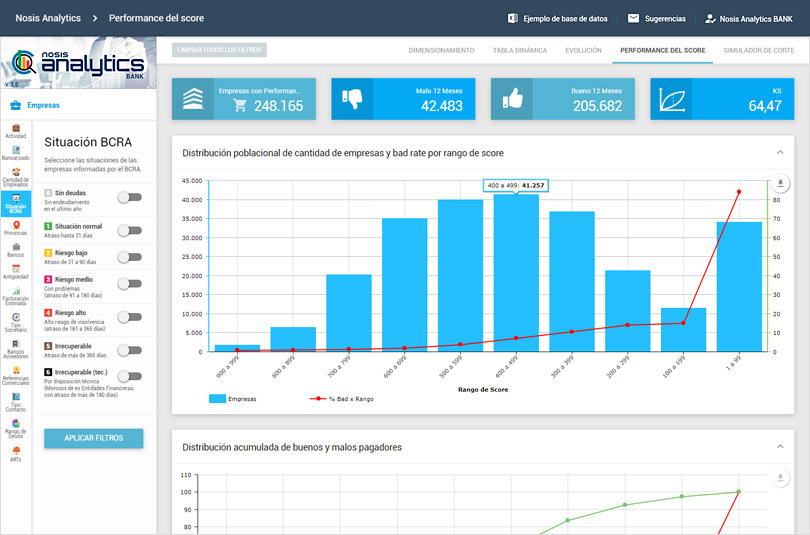Download the score distribution chart
Viewport: 810px width, 535px height.
(x=780, y=183)
